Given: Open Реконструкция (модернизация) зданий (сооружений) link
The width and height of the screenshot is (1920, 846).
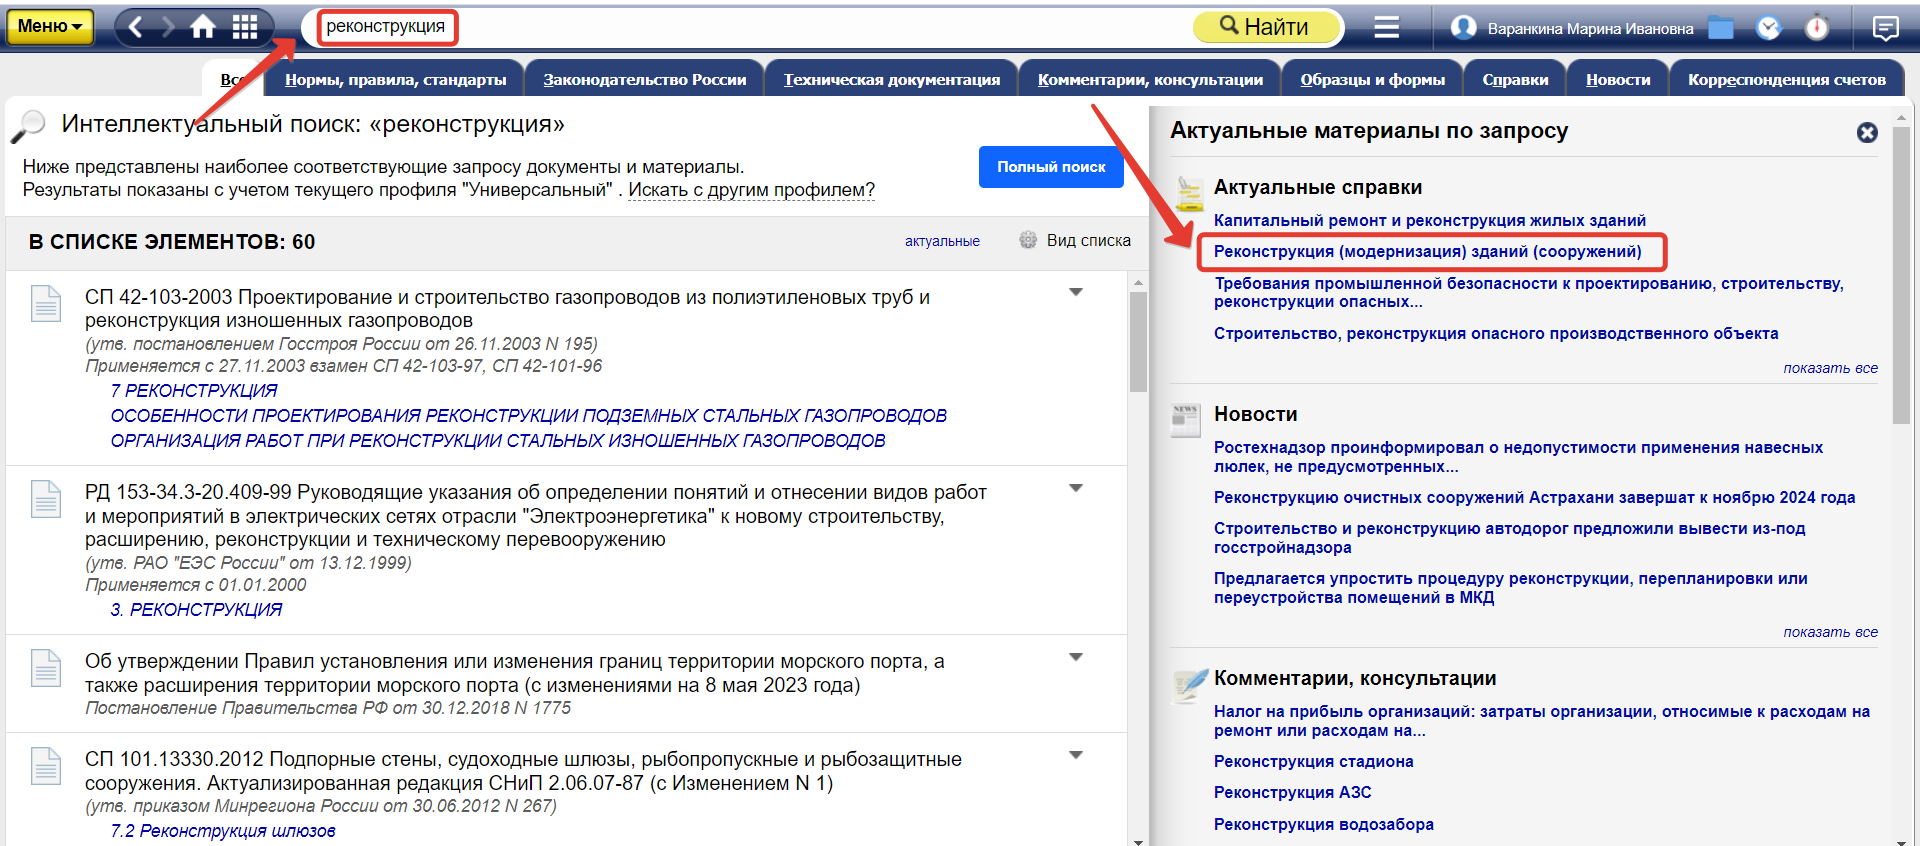Looking at the screenshot, I should pos(1427,252).
